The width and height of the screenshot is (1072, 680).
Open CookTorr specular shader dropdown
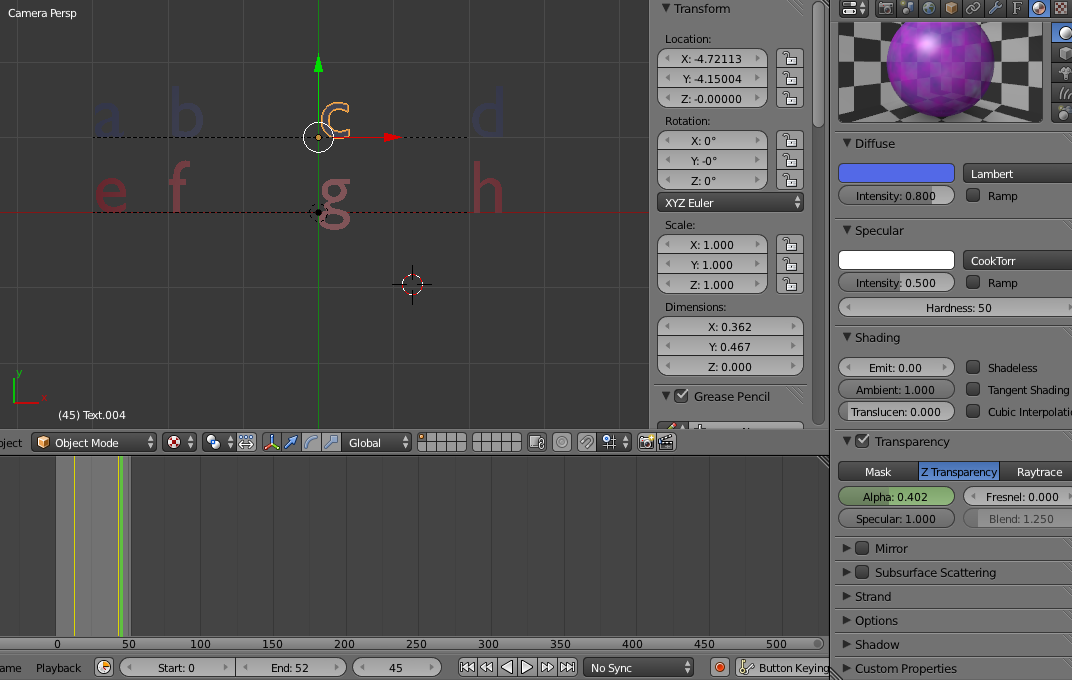tap(1017, 260)
